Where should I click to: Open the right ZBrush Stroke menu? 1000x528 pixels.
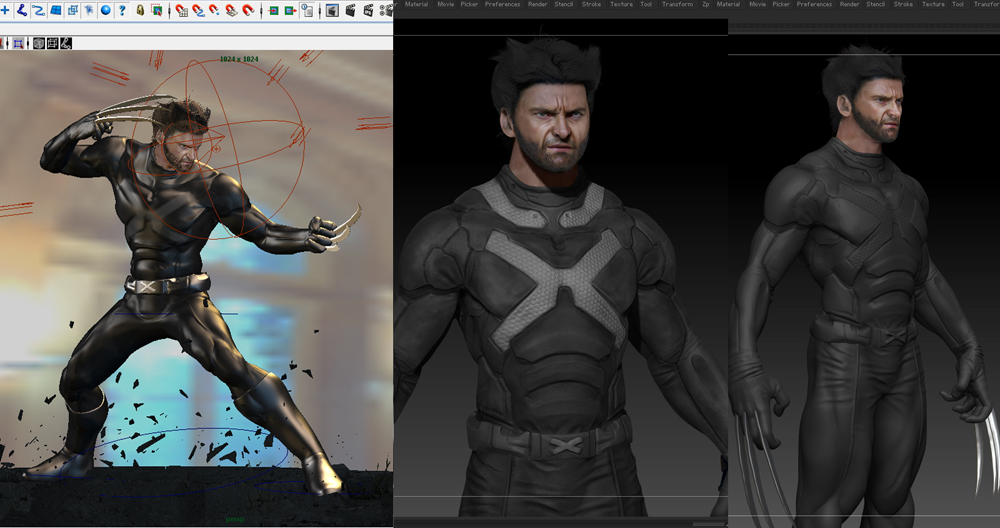pos(903,4)
